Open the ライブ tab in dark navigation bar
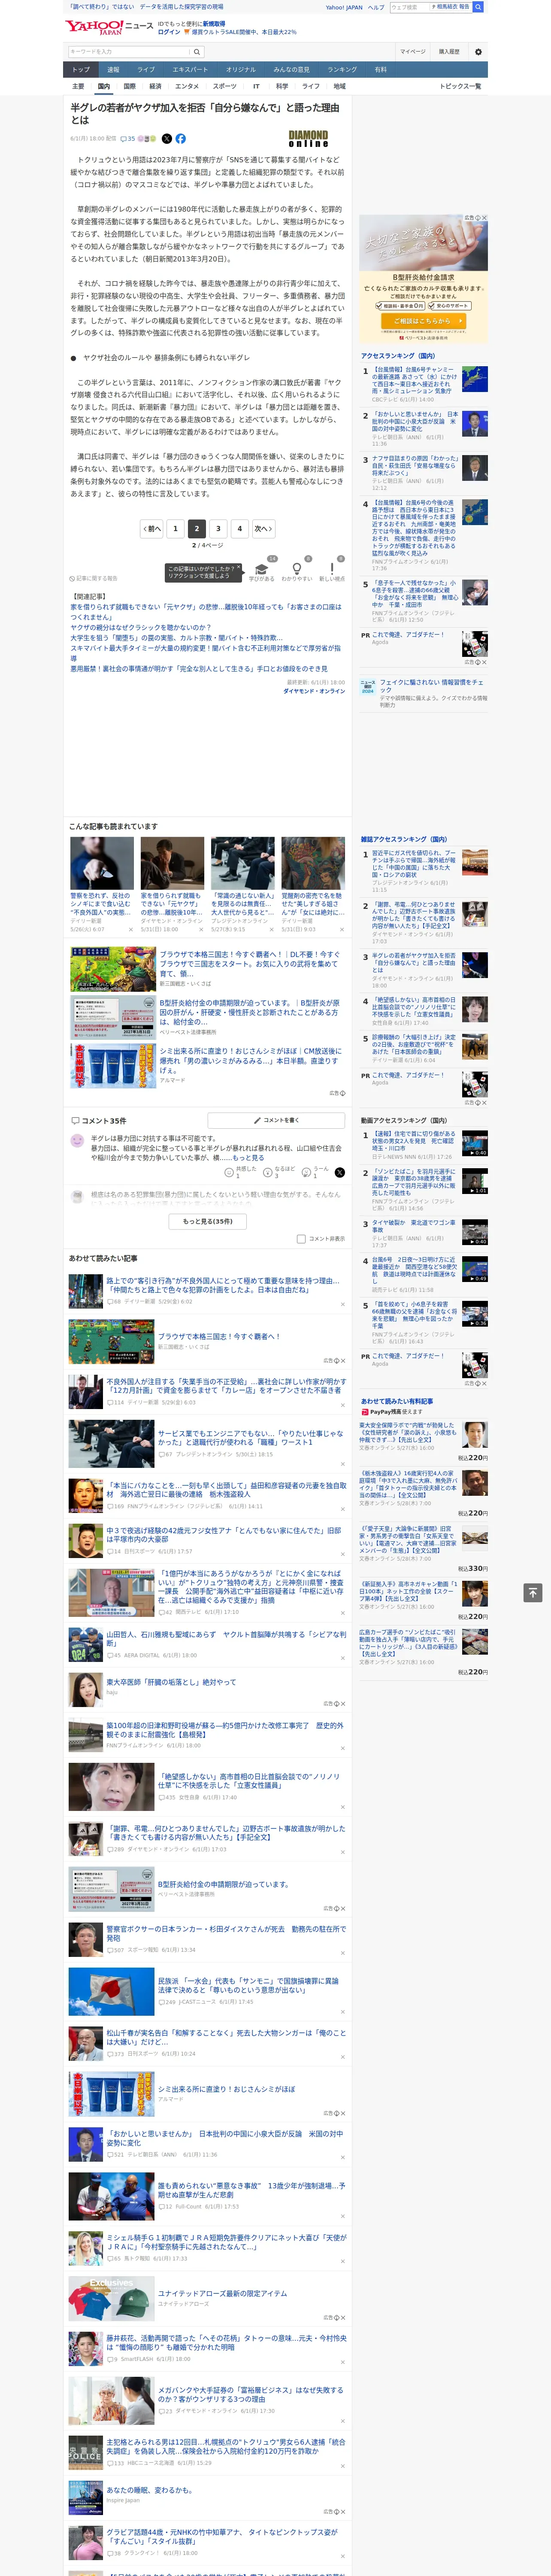The height and width of the screenshot is (2576, 551). tap(146, 70)
